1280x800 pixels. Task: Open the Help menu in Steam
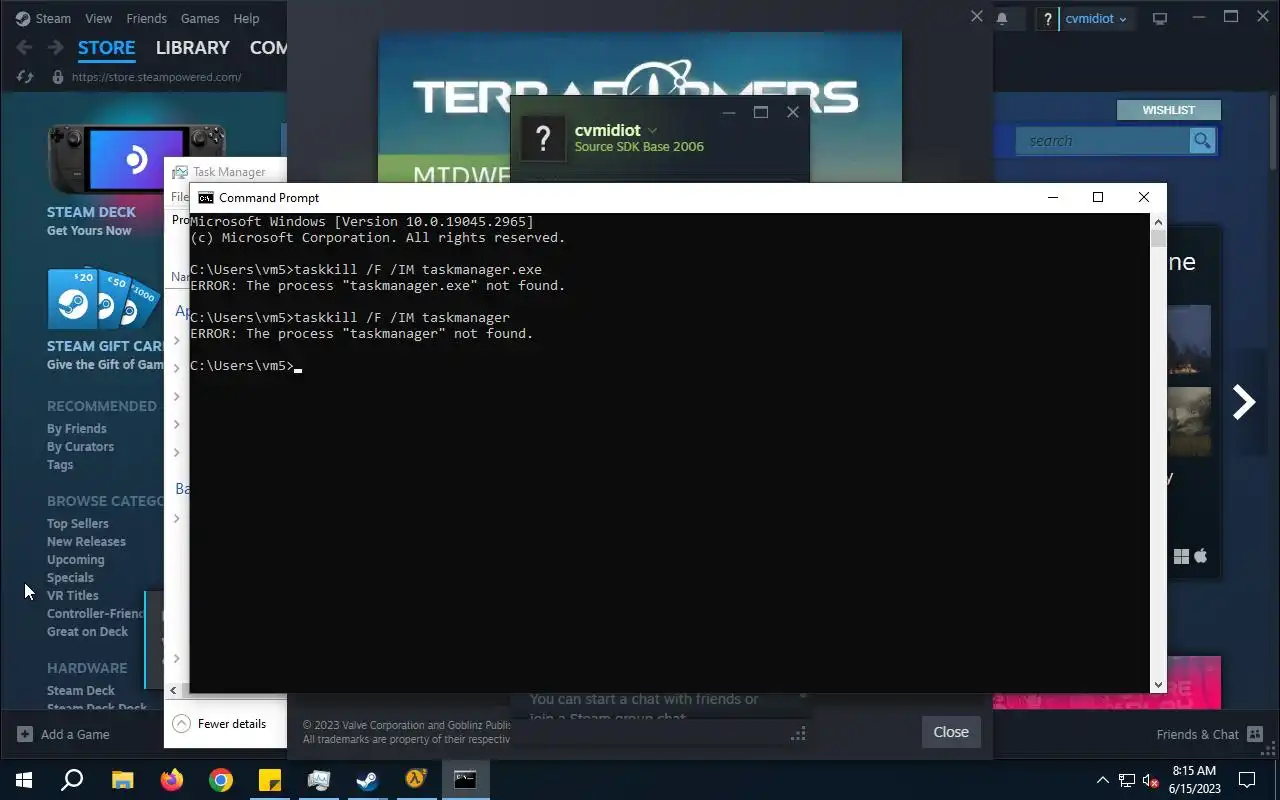pos(246,18)
